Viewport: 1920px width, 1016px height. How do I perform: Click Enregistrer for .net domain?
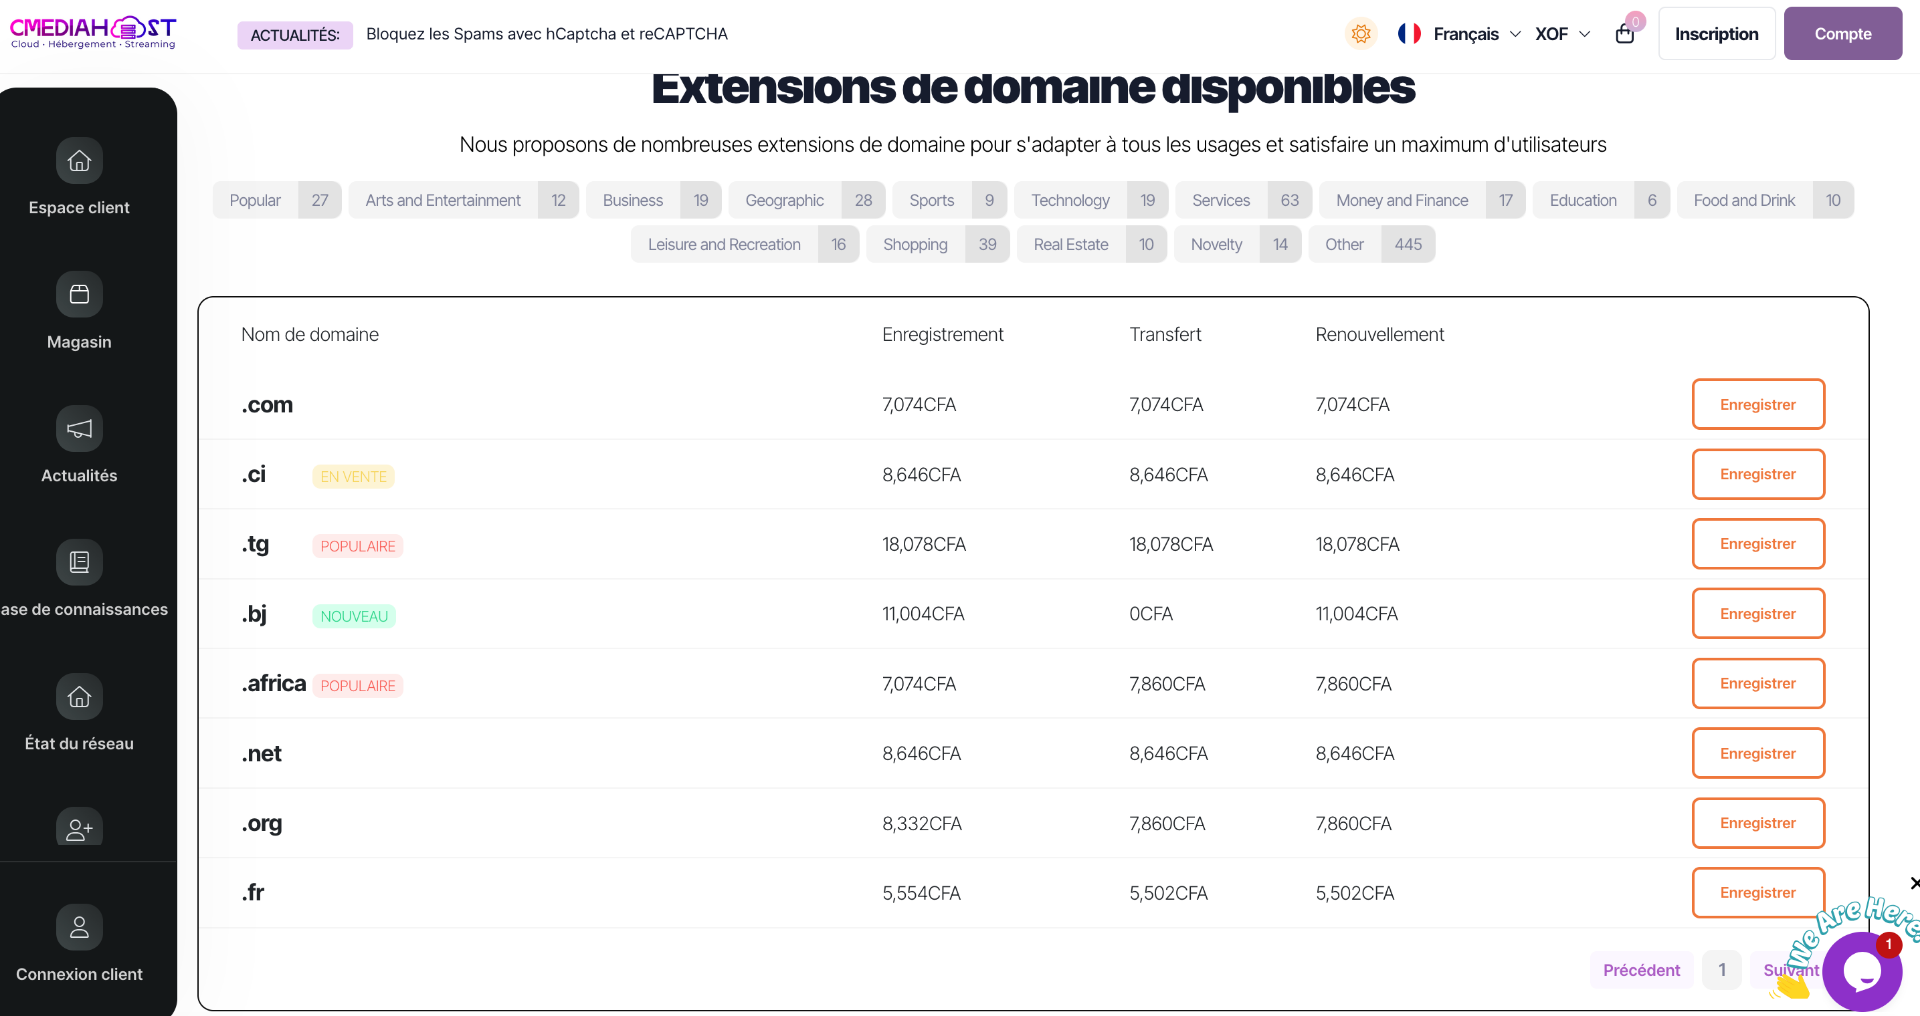[1758, 753]
